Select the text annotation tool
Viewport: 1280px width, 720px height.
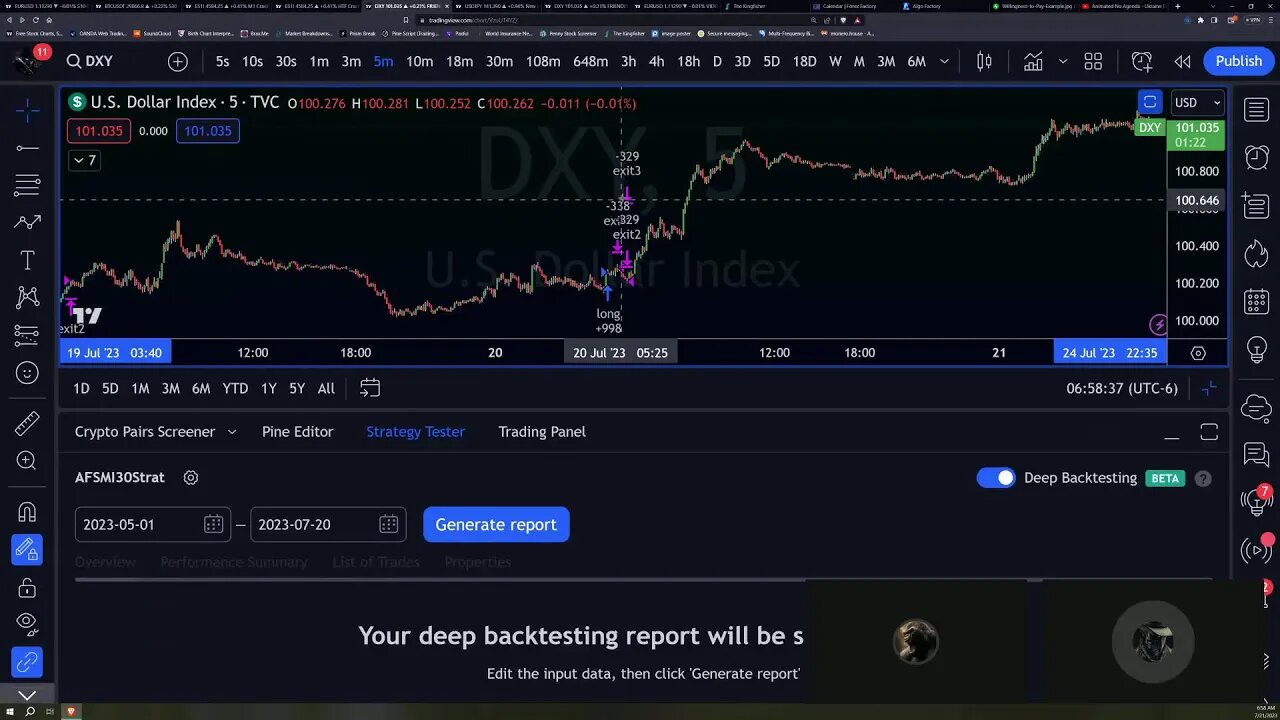coord(27,260)
